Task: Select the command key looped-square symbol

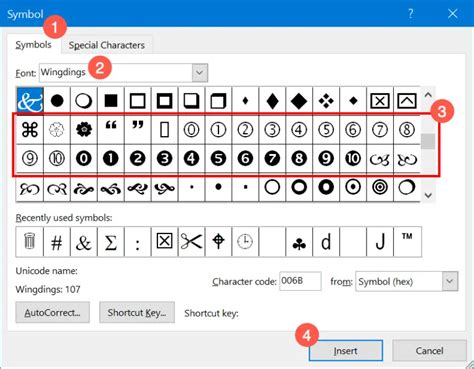Action: (30, 129)
